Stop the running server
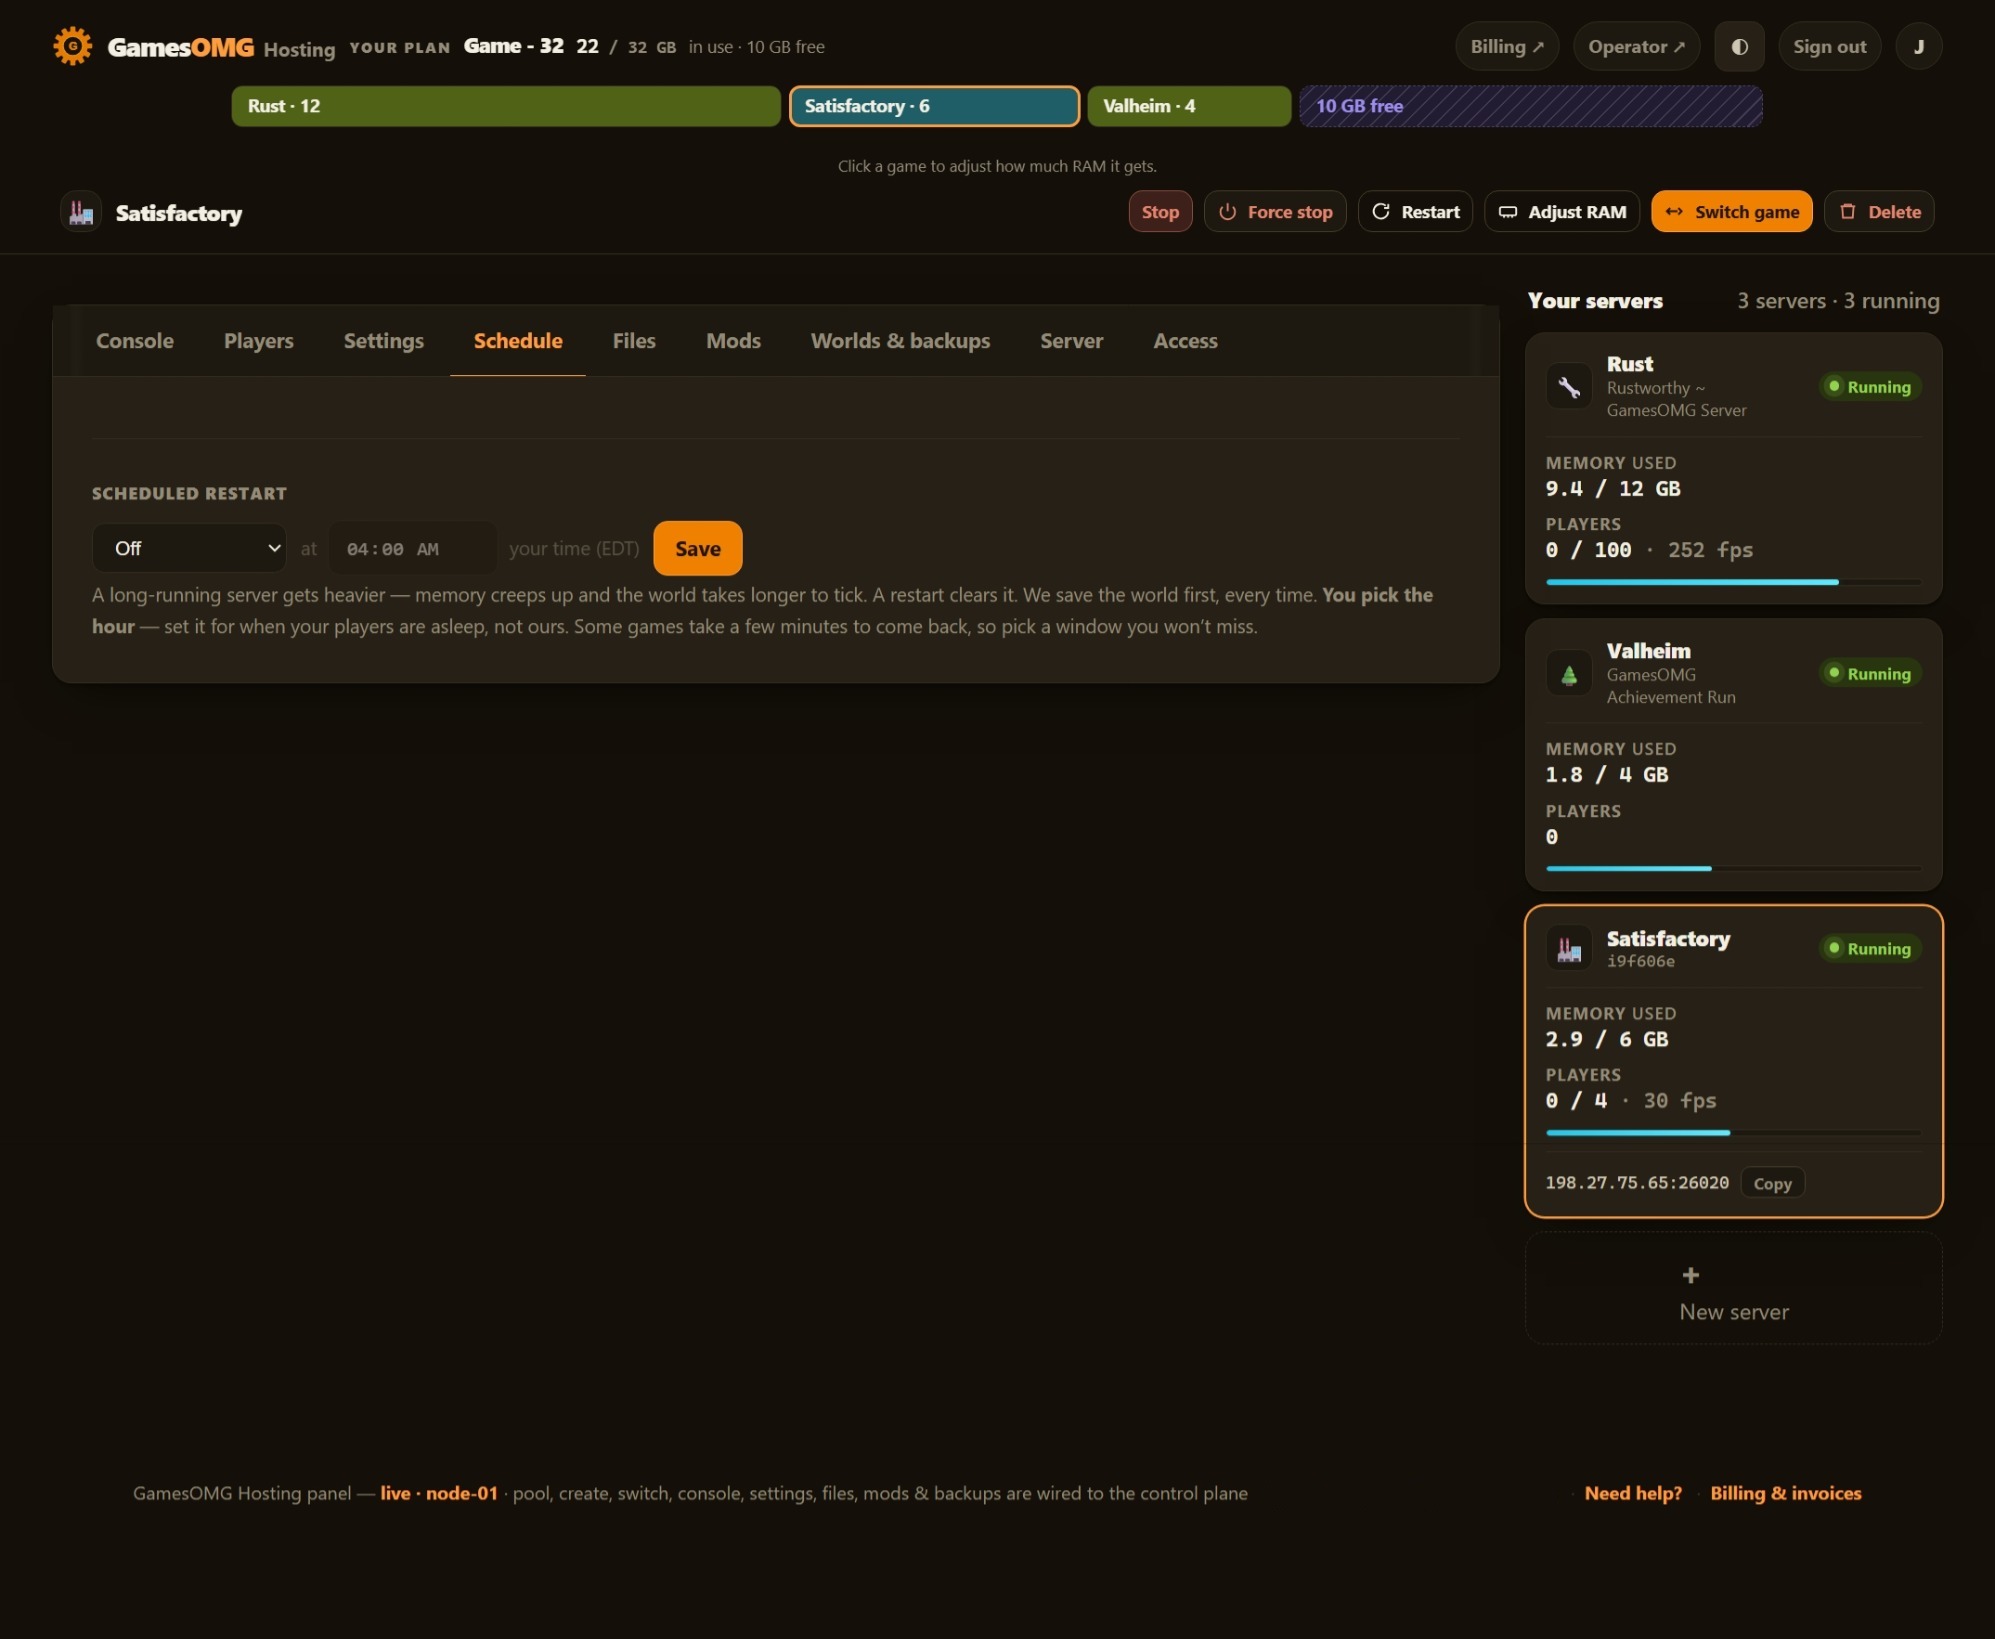Viewport: 1995px width, 1639px height. (x=1160, y=211)
